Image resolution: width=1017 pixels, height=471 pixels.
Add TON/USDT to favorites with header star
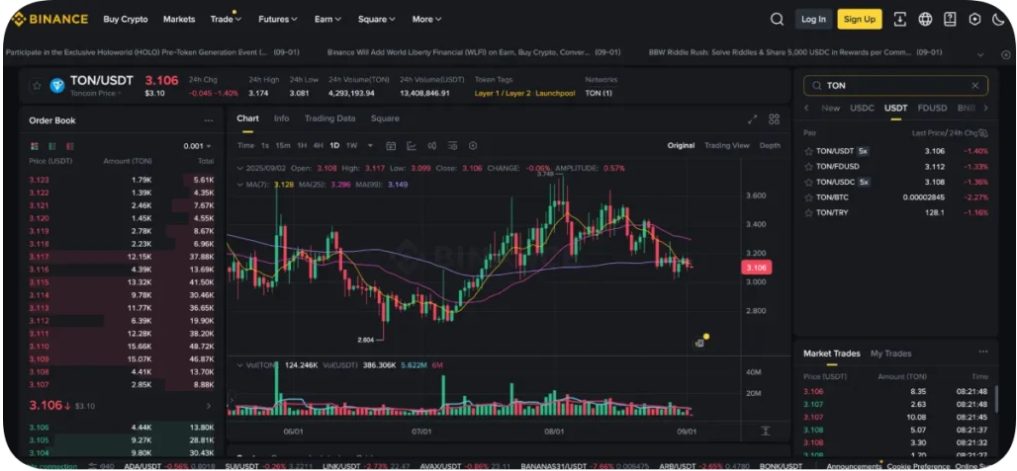click(x=37, y=86)
